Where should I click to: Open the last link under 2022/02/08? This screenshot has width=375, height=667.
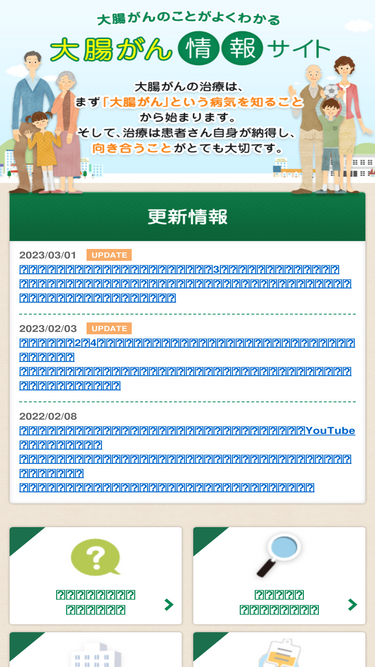[167, 487]
